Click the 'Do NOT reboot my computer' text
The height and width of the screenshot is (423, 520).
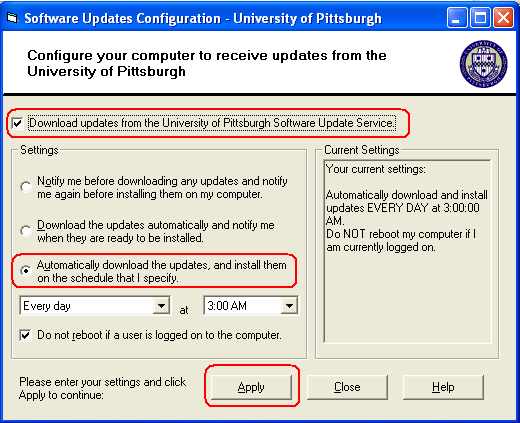[x=401, y=241]
